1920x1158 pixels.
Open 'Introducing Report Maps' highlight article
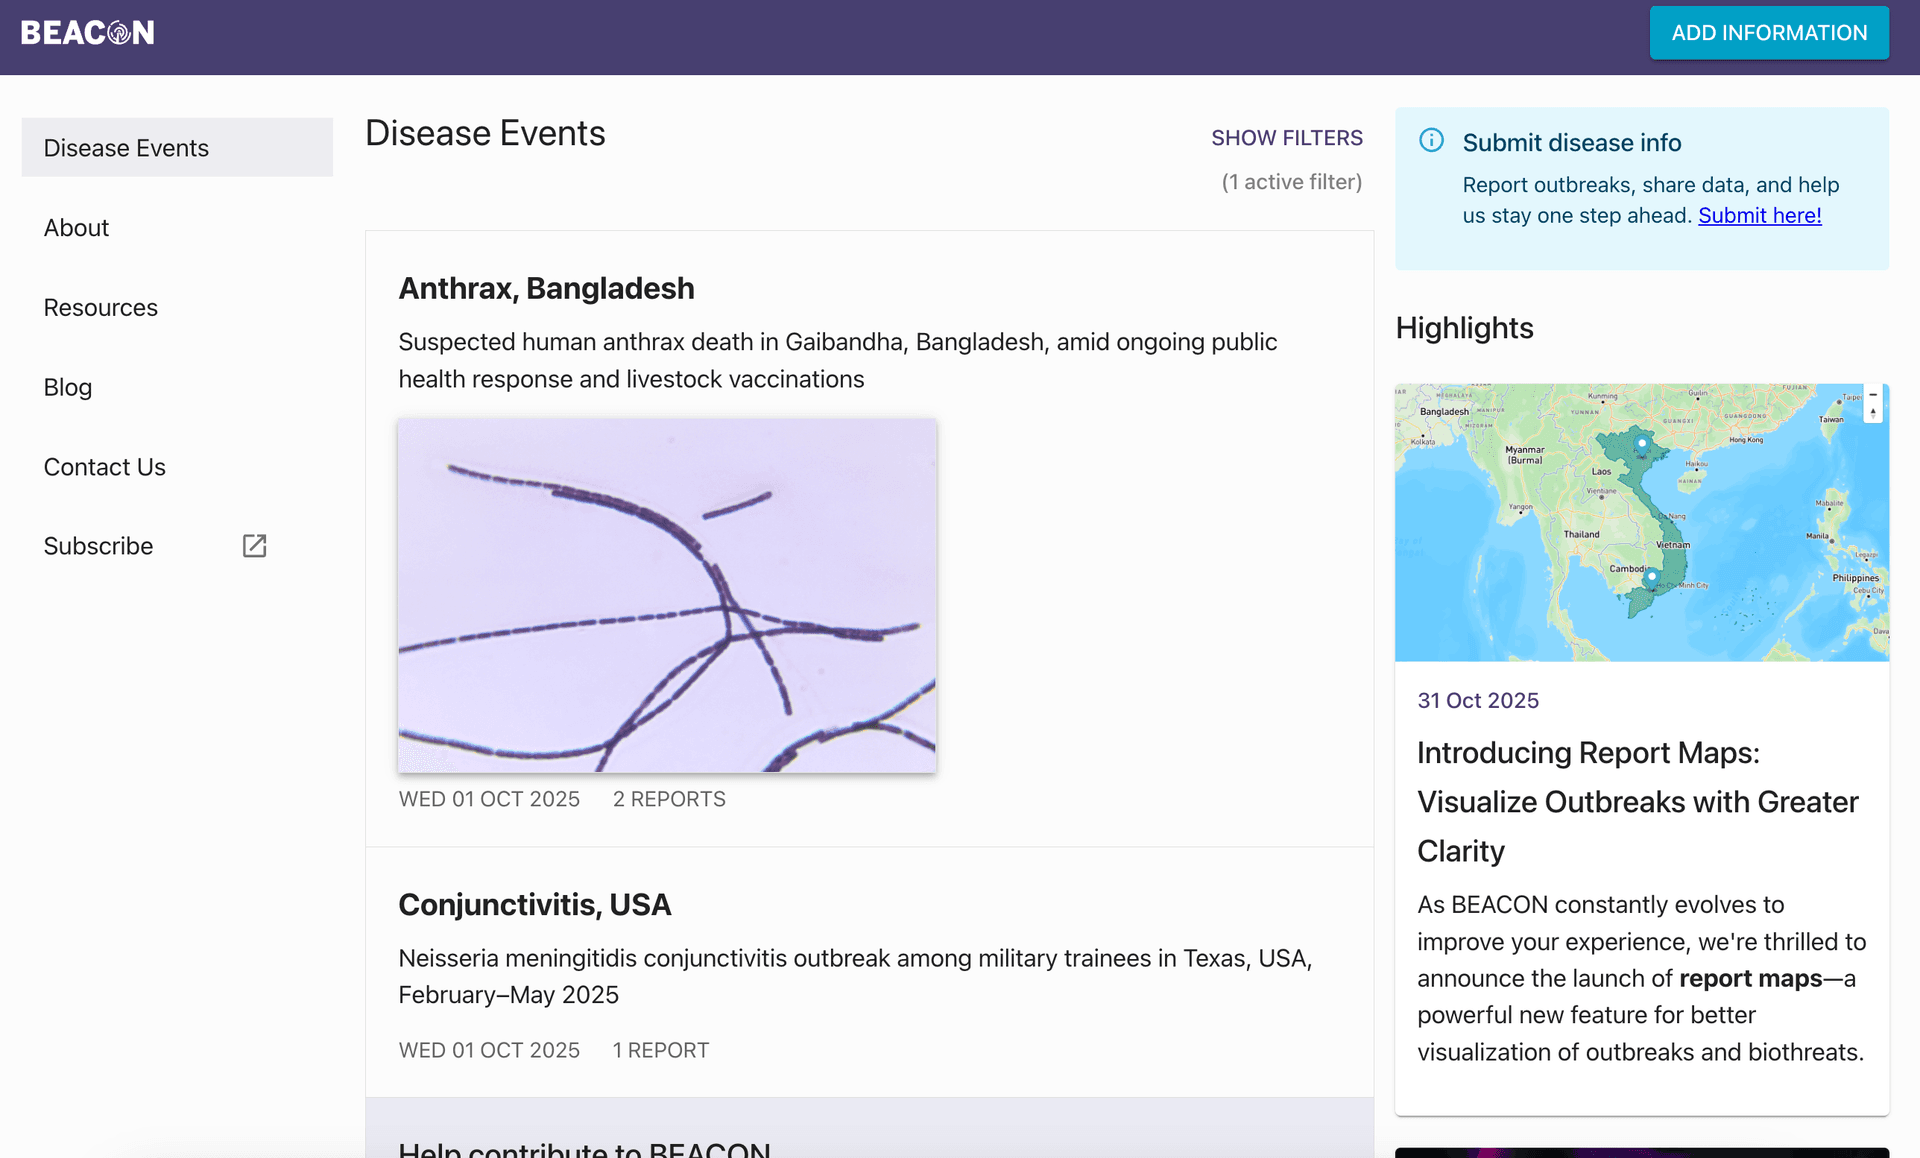(1637, 801)
